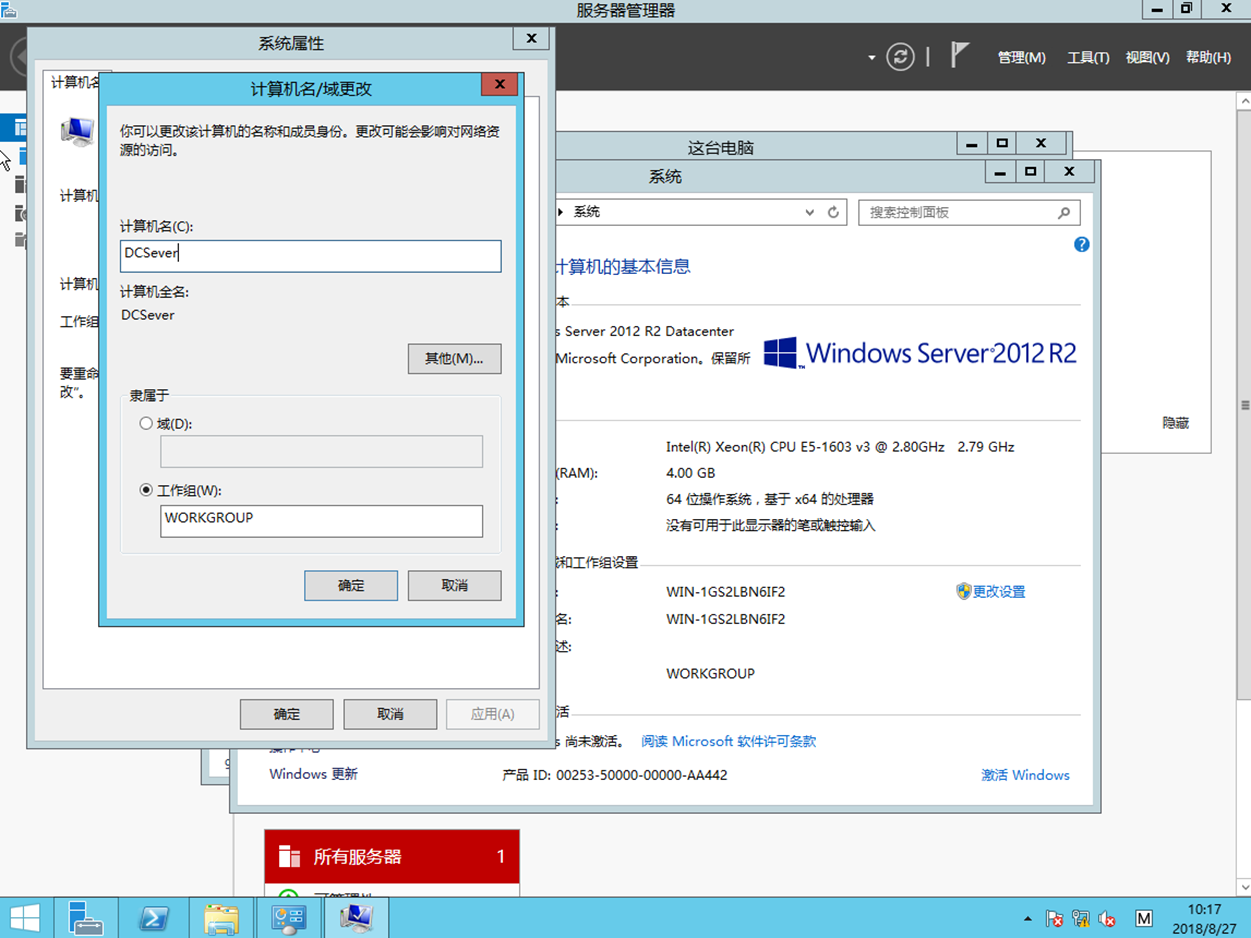Confirm with 确定 in the rename dialog
Screen dimensions: 1251x938
(351, 586)
